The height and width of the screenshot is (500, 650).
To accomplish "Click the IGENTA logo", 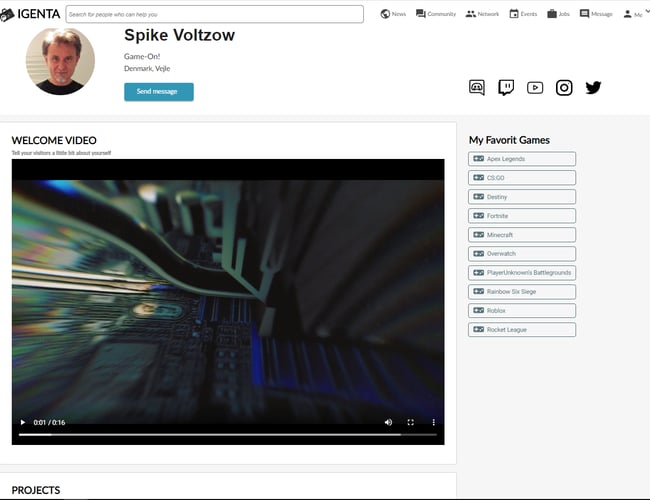I will (x=30, y=14).
